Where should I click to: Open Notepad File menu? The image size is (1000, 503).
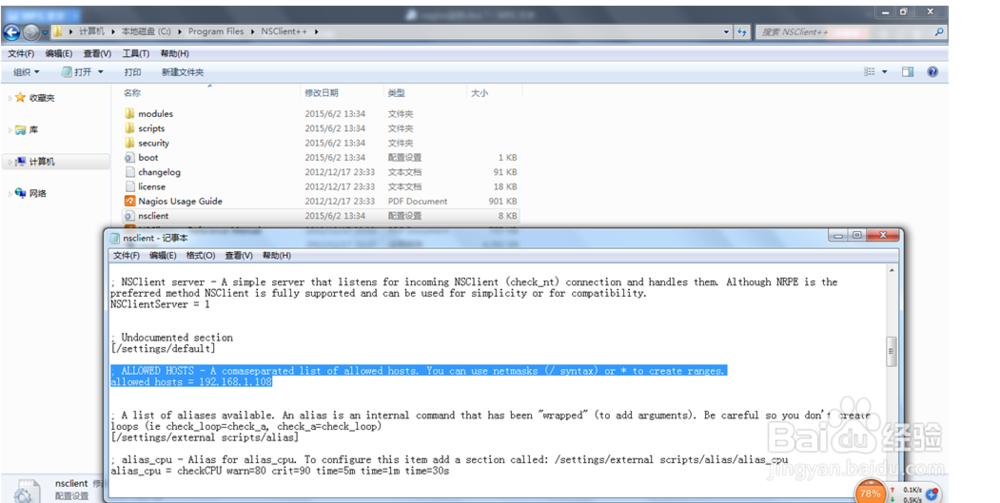(x=126, y=256)
